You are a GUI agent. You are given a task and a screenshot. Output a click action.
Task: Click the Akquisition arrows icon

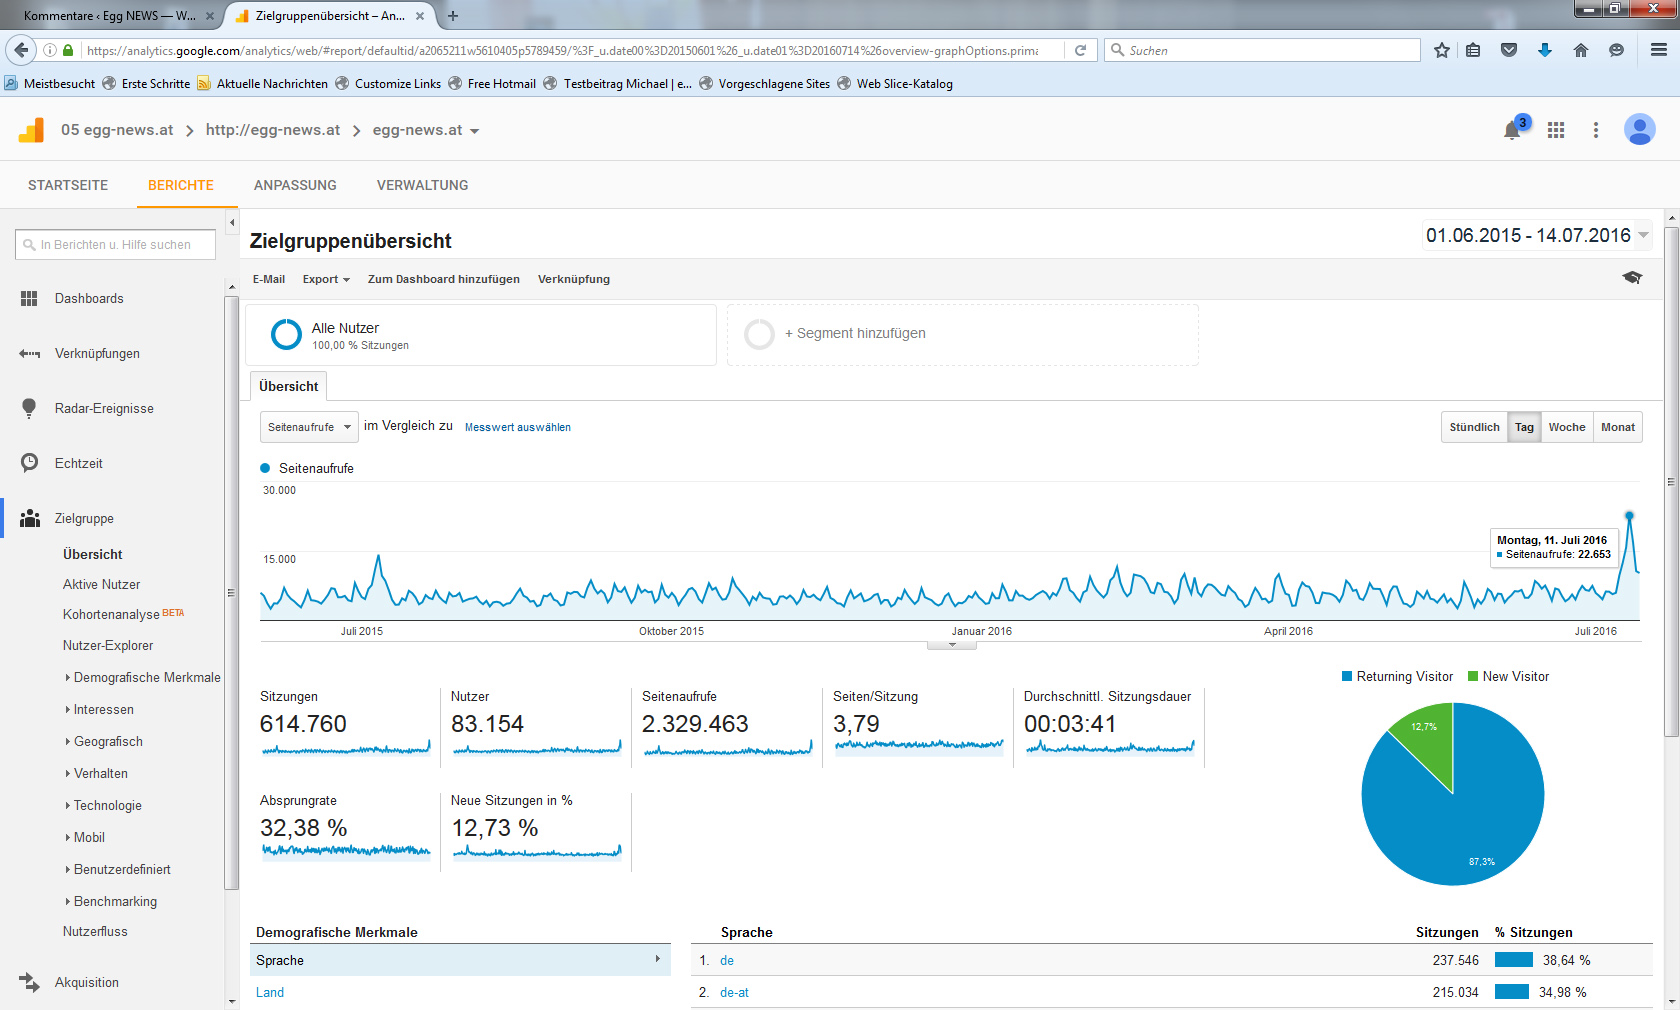pos(30,982)
